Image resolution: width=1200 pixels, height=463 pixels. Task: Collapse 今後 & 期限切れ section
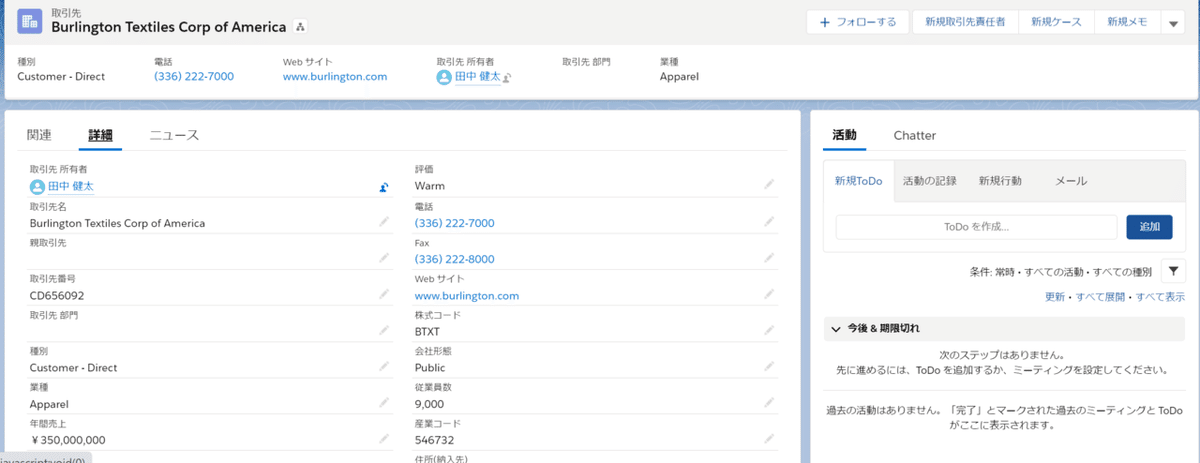pyautogui.click(x=836, y=328)
